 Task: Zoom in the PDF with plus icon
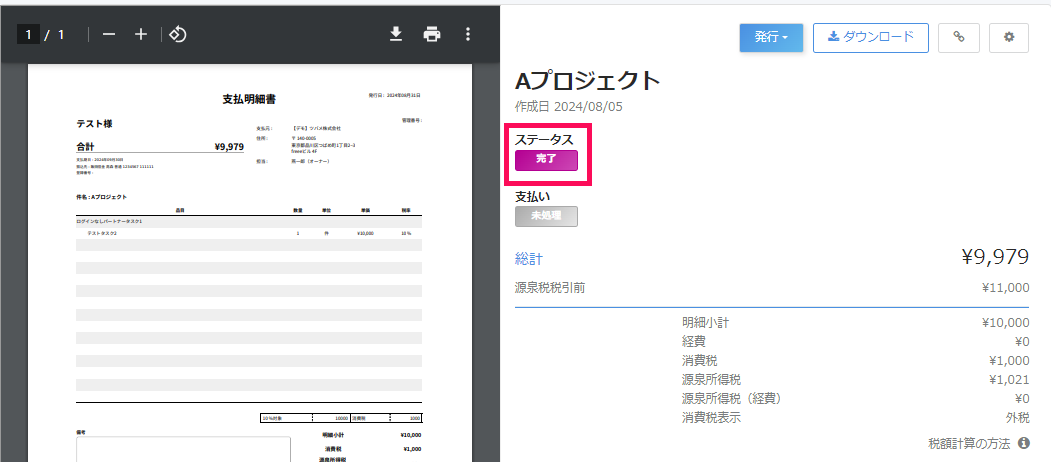click(141, 35)
